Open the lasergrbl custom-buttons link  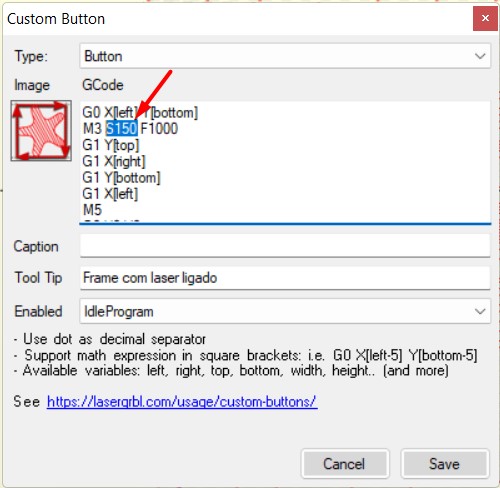pyautogui.click(x=182, y=402)
